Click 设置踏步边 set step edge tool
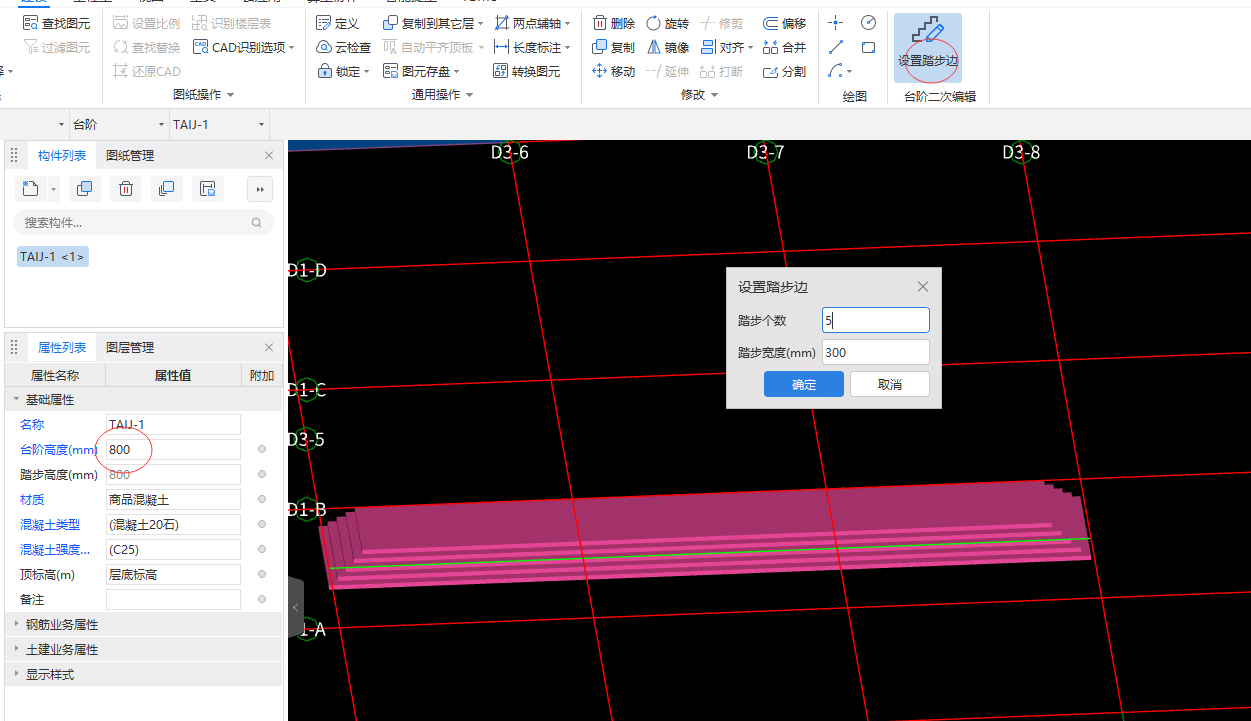This screenshot has height=721, width=1251. (x=928, y=47)
